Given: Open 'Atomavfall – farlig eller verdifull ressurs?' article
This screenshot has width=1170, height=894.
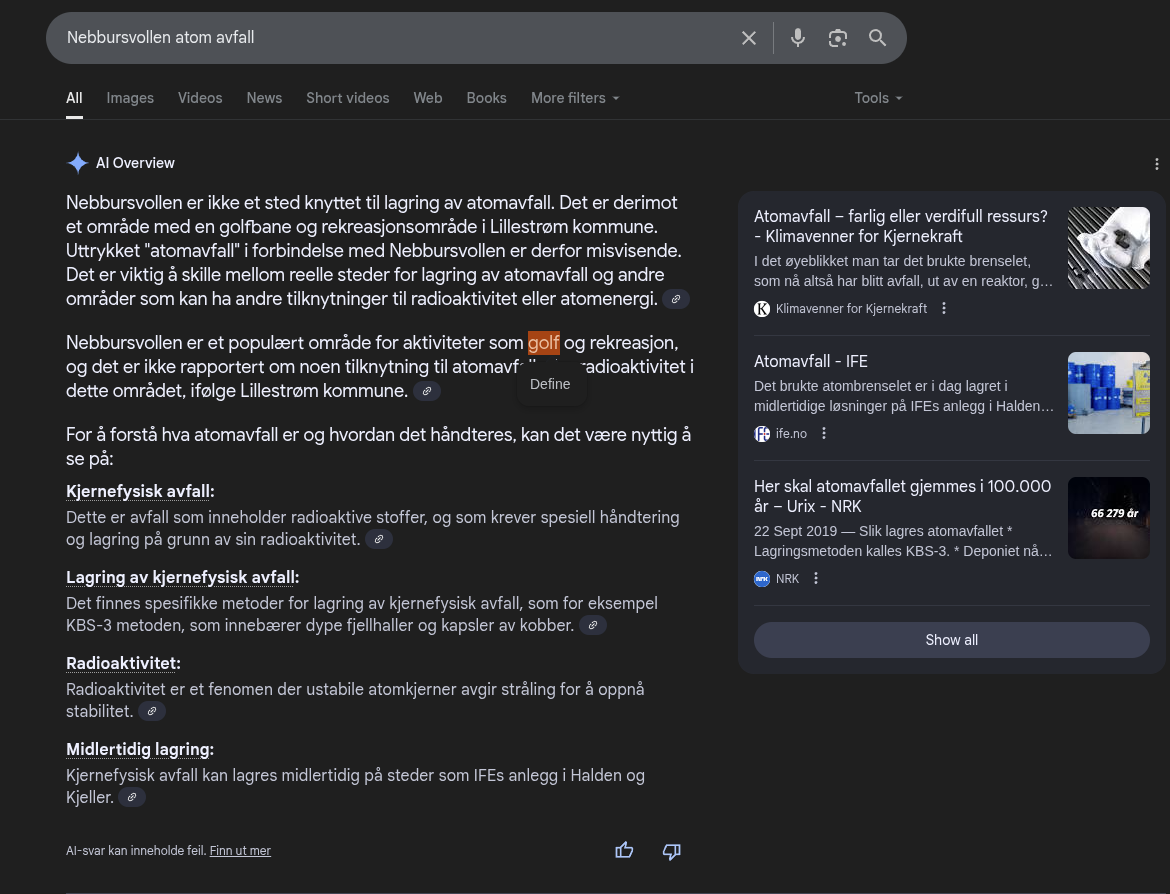Looking at the screenshot, I should (901, 226).
